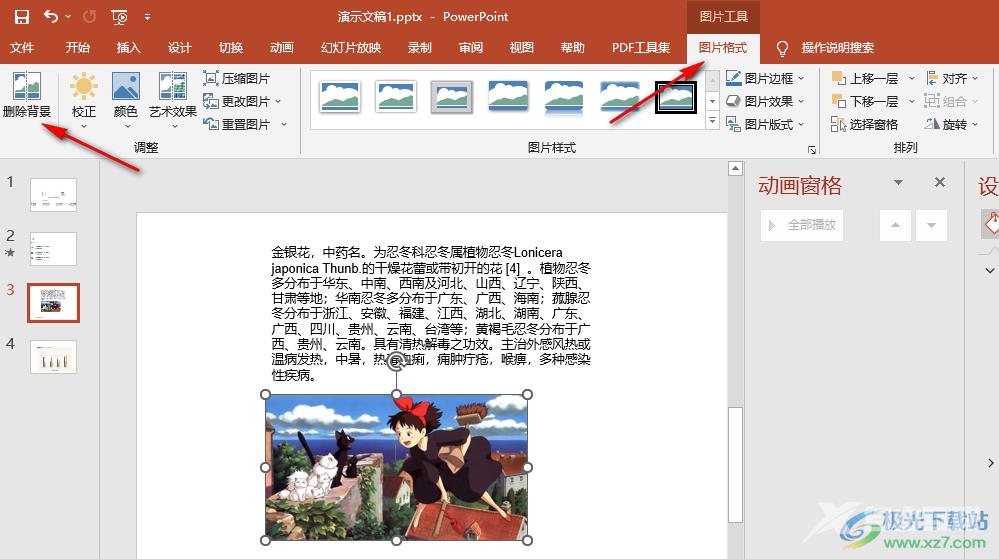Expand 重置图片 dropdown arrow
The width and height of the screenshot is (999, 559).
(x=284, y=124)
